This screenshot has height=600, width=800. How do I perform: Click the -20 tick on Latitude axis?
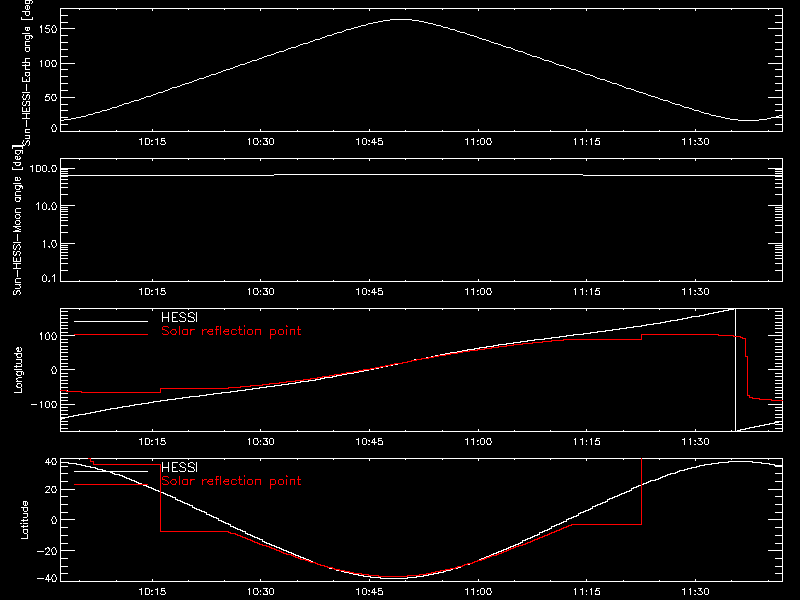tap(47, 551)
